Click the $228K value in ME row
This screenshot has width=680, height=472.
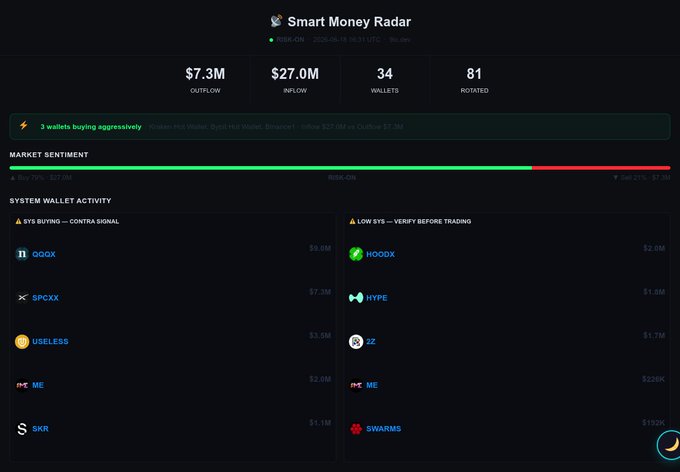654,379
